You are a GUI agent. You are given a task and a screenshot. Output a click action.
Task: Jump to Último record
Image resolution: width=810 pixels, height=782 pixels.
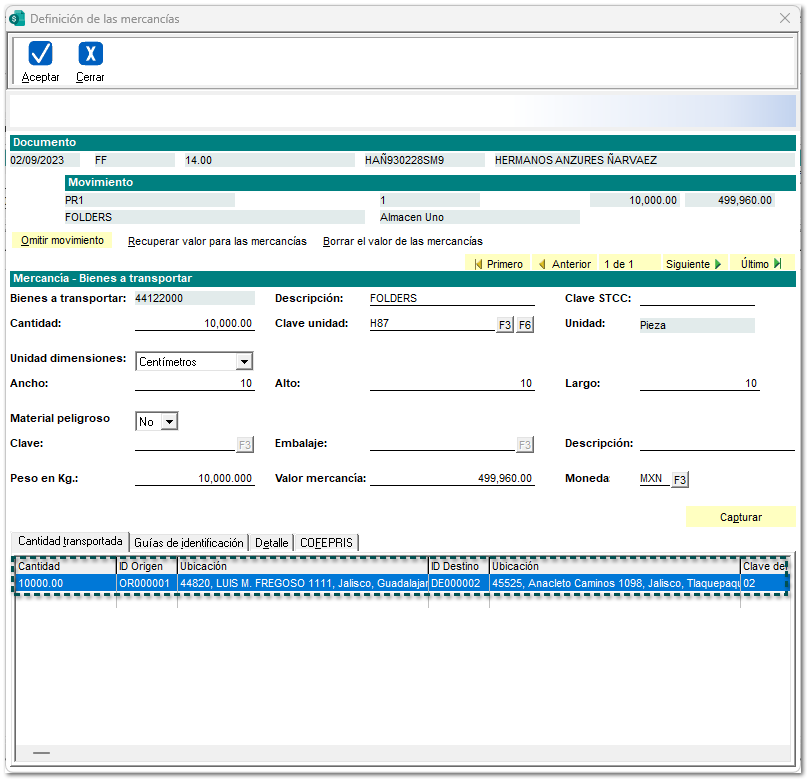[x=761, y=264]
